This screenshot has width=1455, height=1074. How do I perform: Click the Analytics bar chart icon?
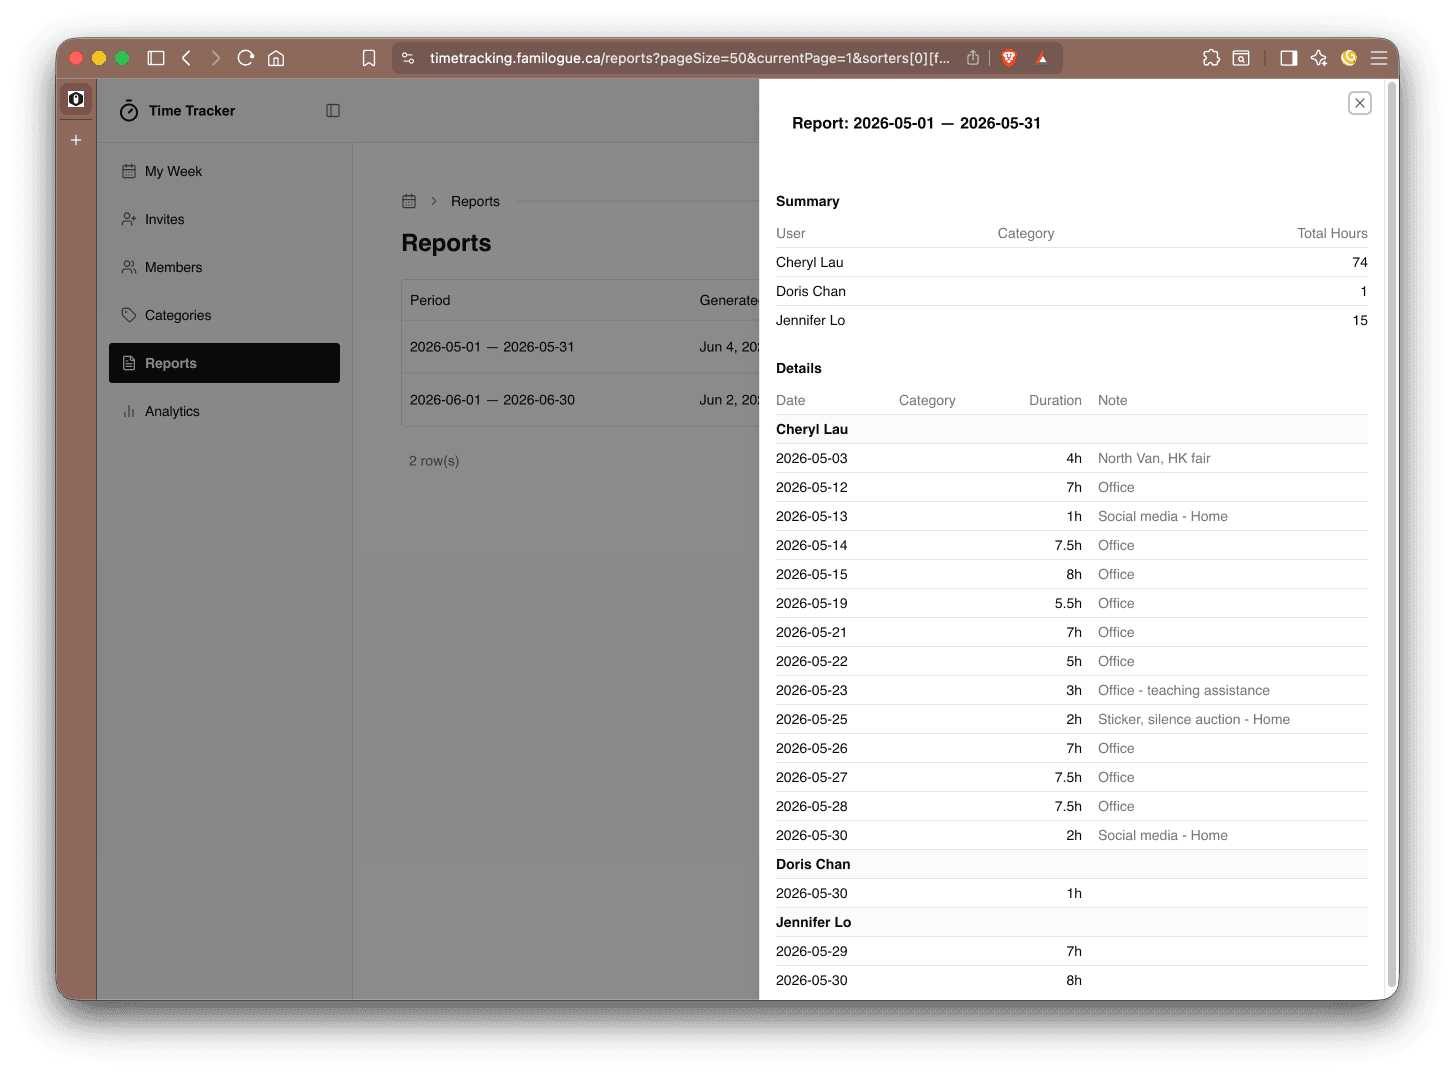click(129, 411)
